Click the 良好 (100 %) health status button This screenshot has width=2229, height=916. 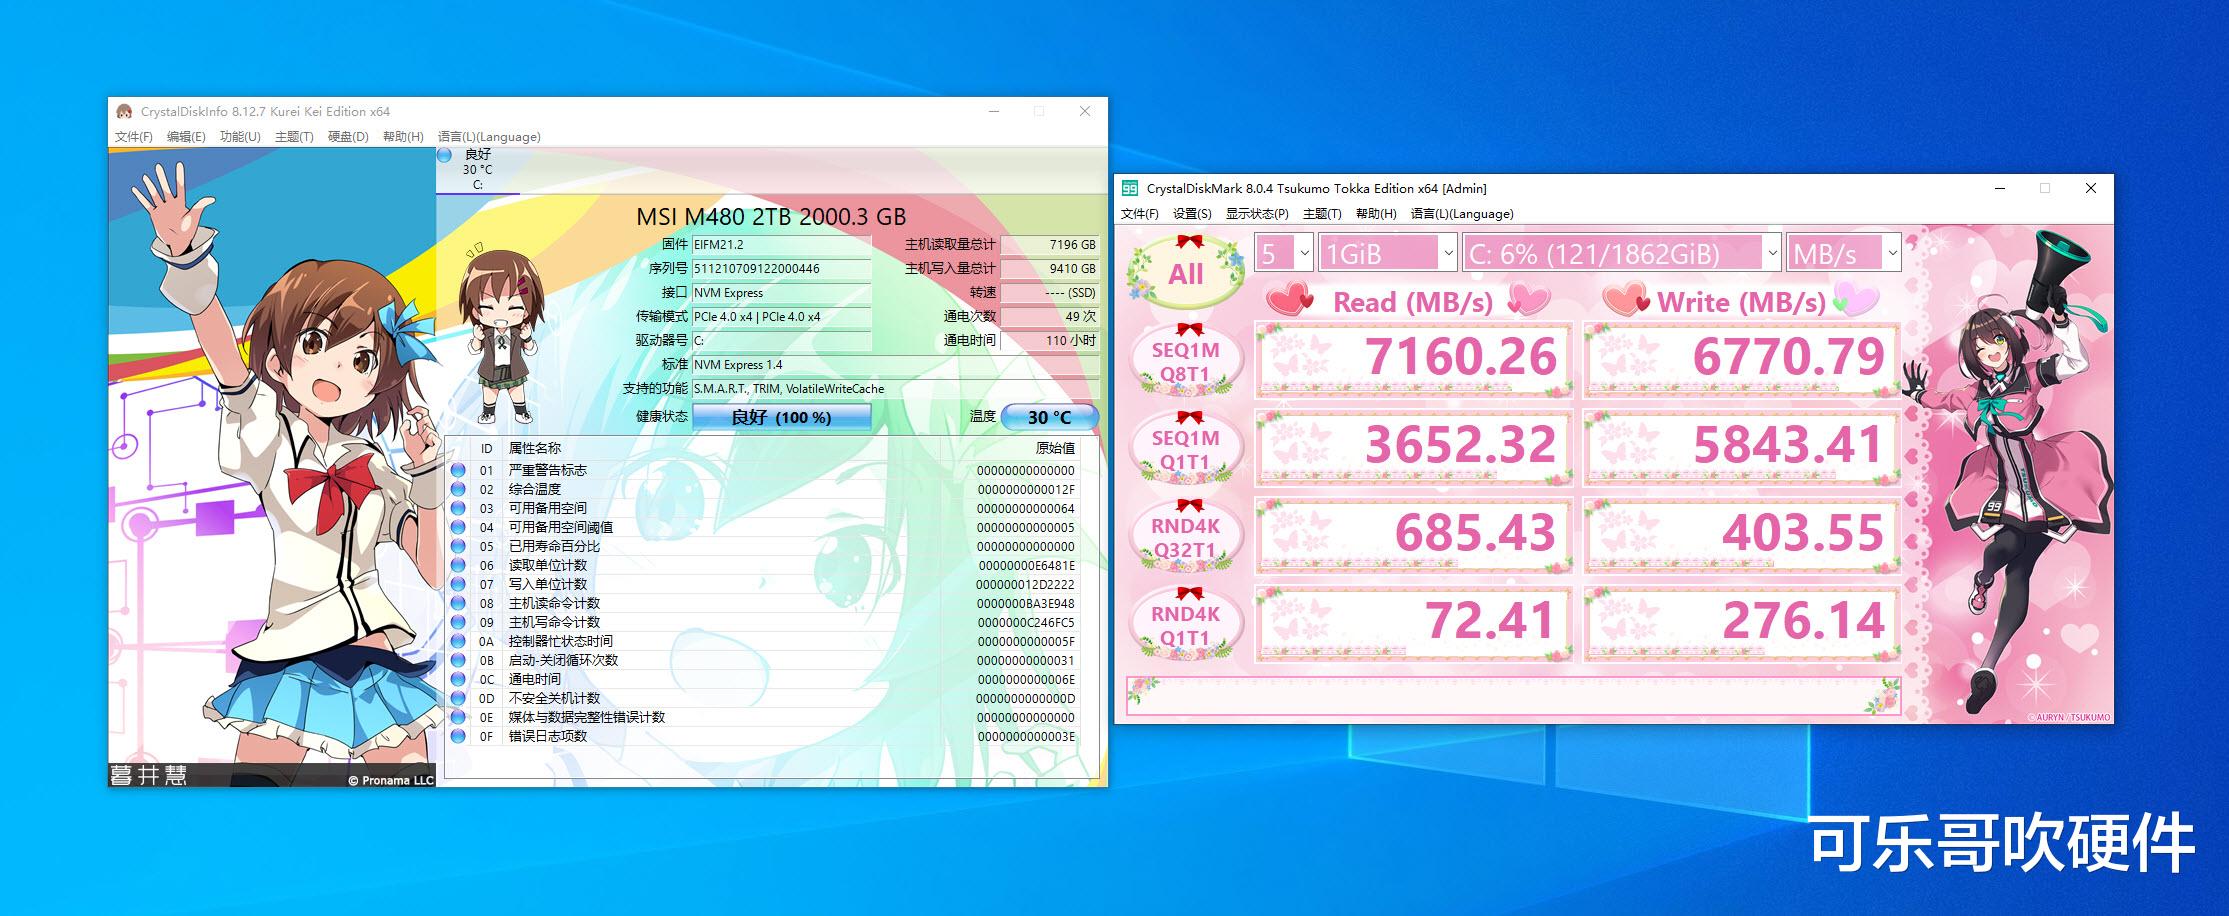pyautogui.click(x=781, y=417)
